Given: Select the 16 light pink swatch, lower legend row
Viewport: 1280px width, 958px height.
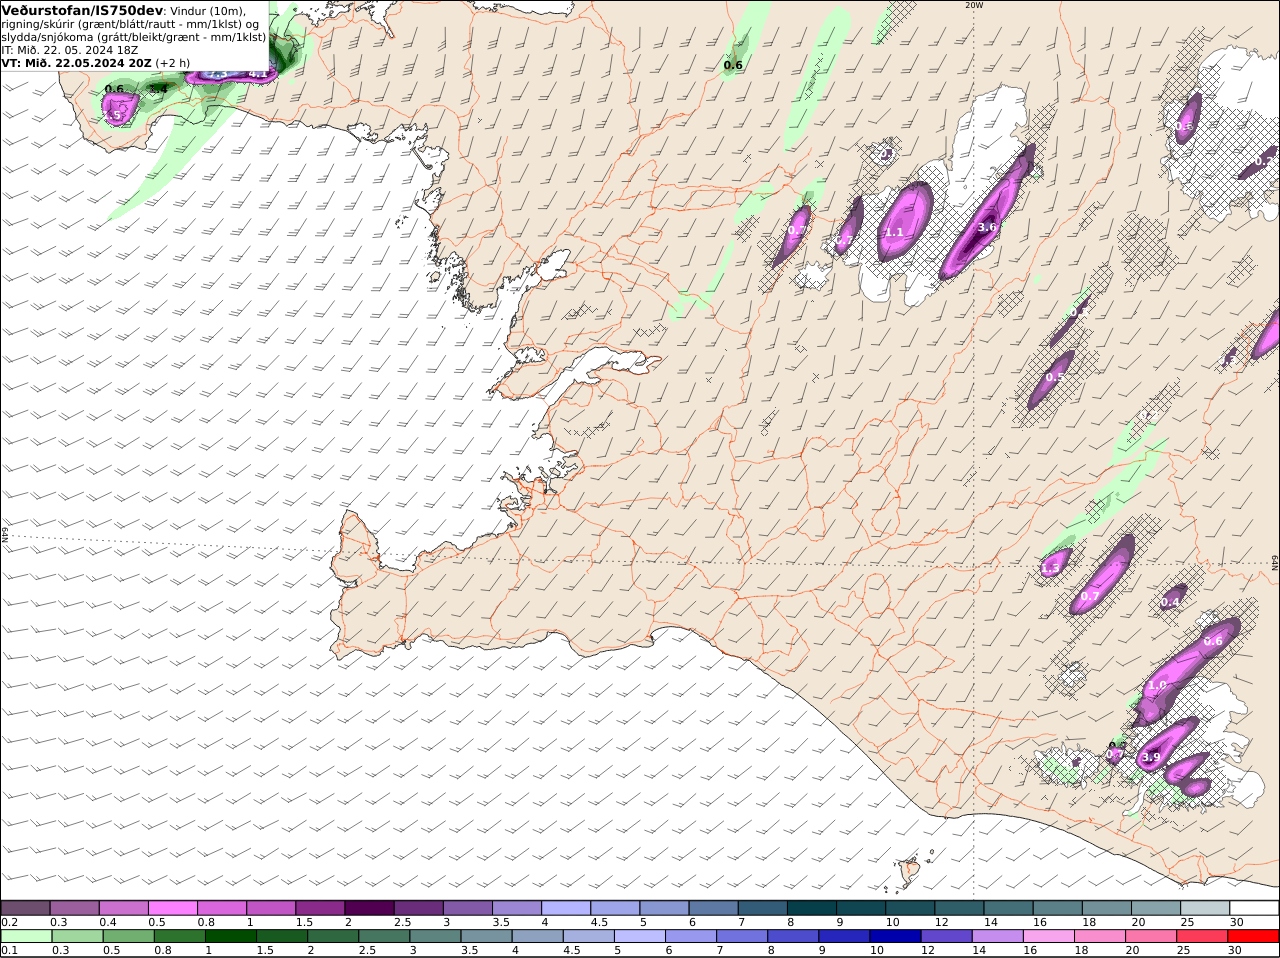Looking at the screenshot, I should pyautogui.click(x=1049, y=937).
